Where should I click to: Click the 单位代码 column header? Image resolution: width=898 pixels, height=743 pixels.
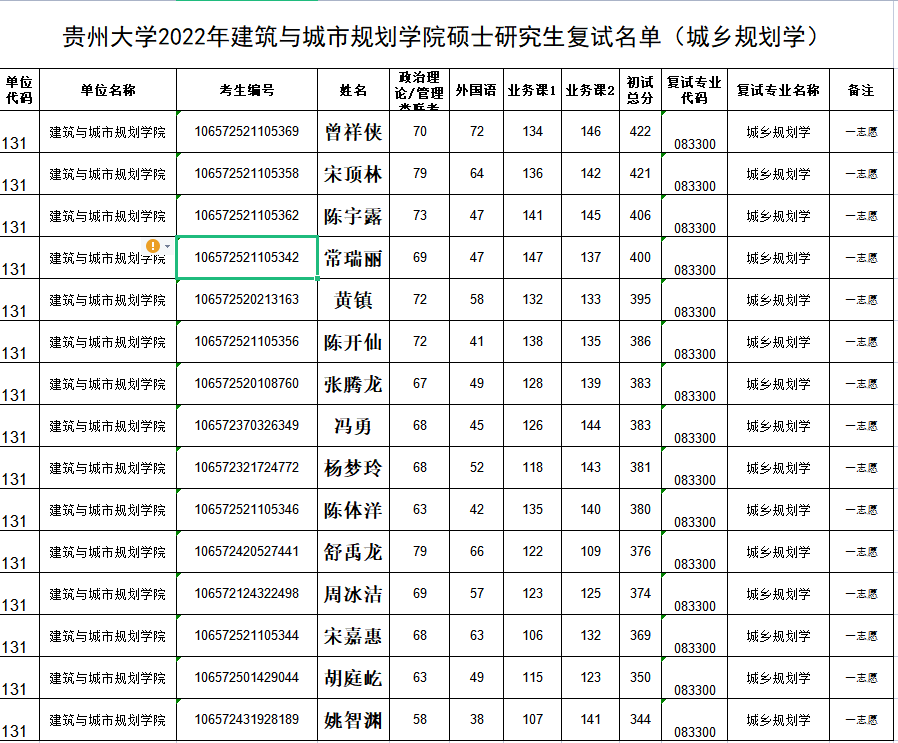(x=19, y=90)
